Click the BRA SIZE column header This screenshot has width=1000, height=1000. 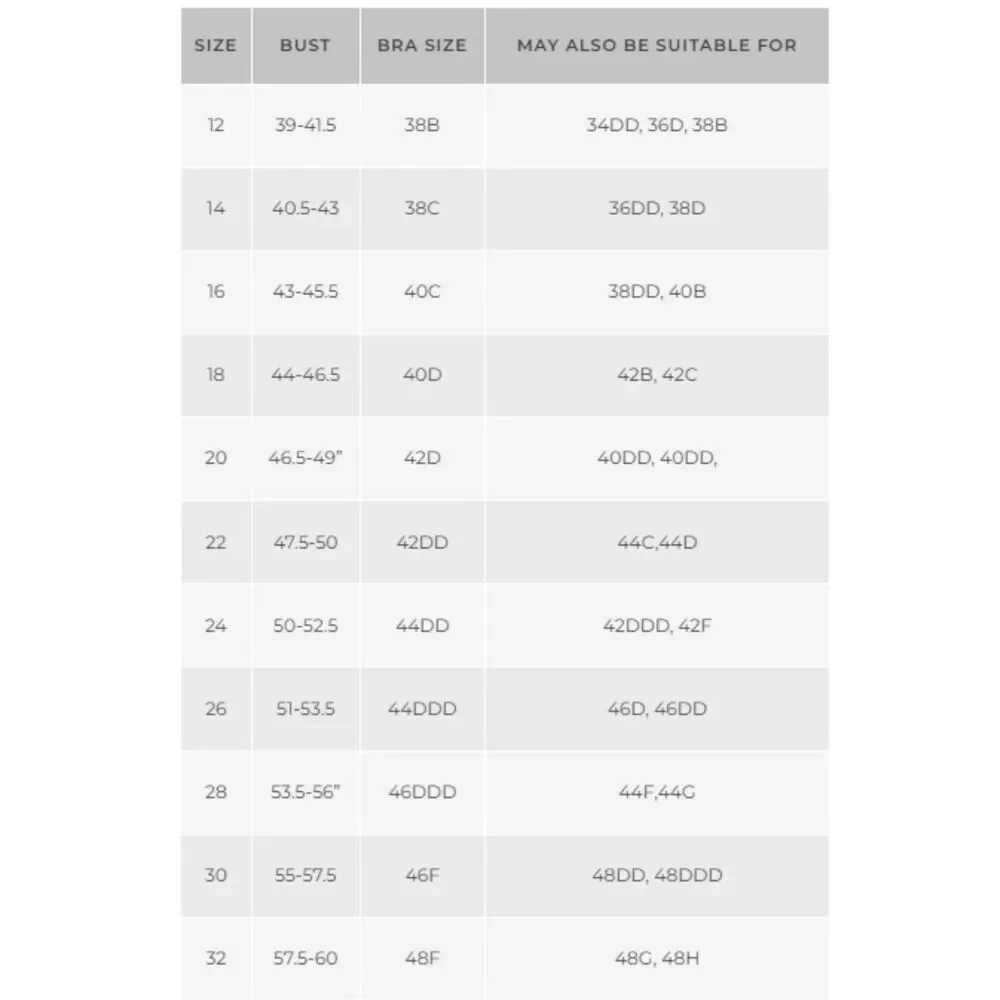[x=422, y=45]
